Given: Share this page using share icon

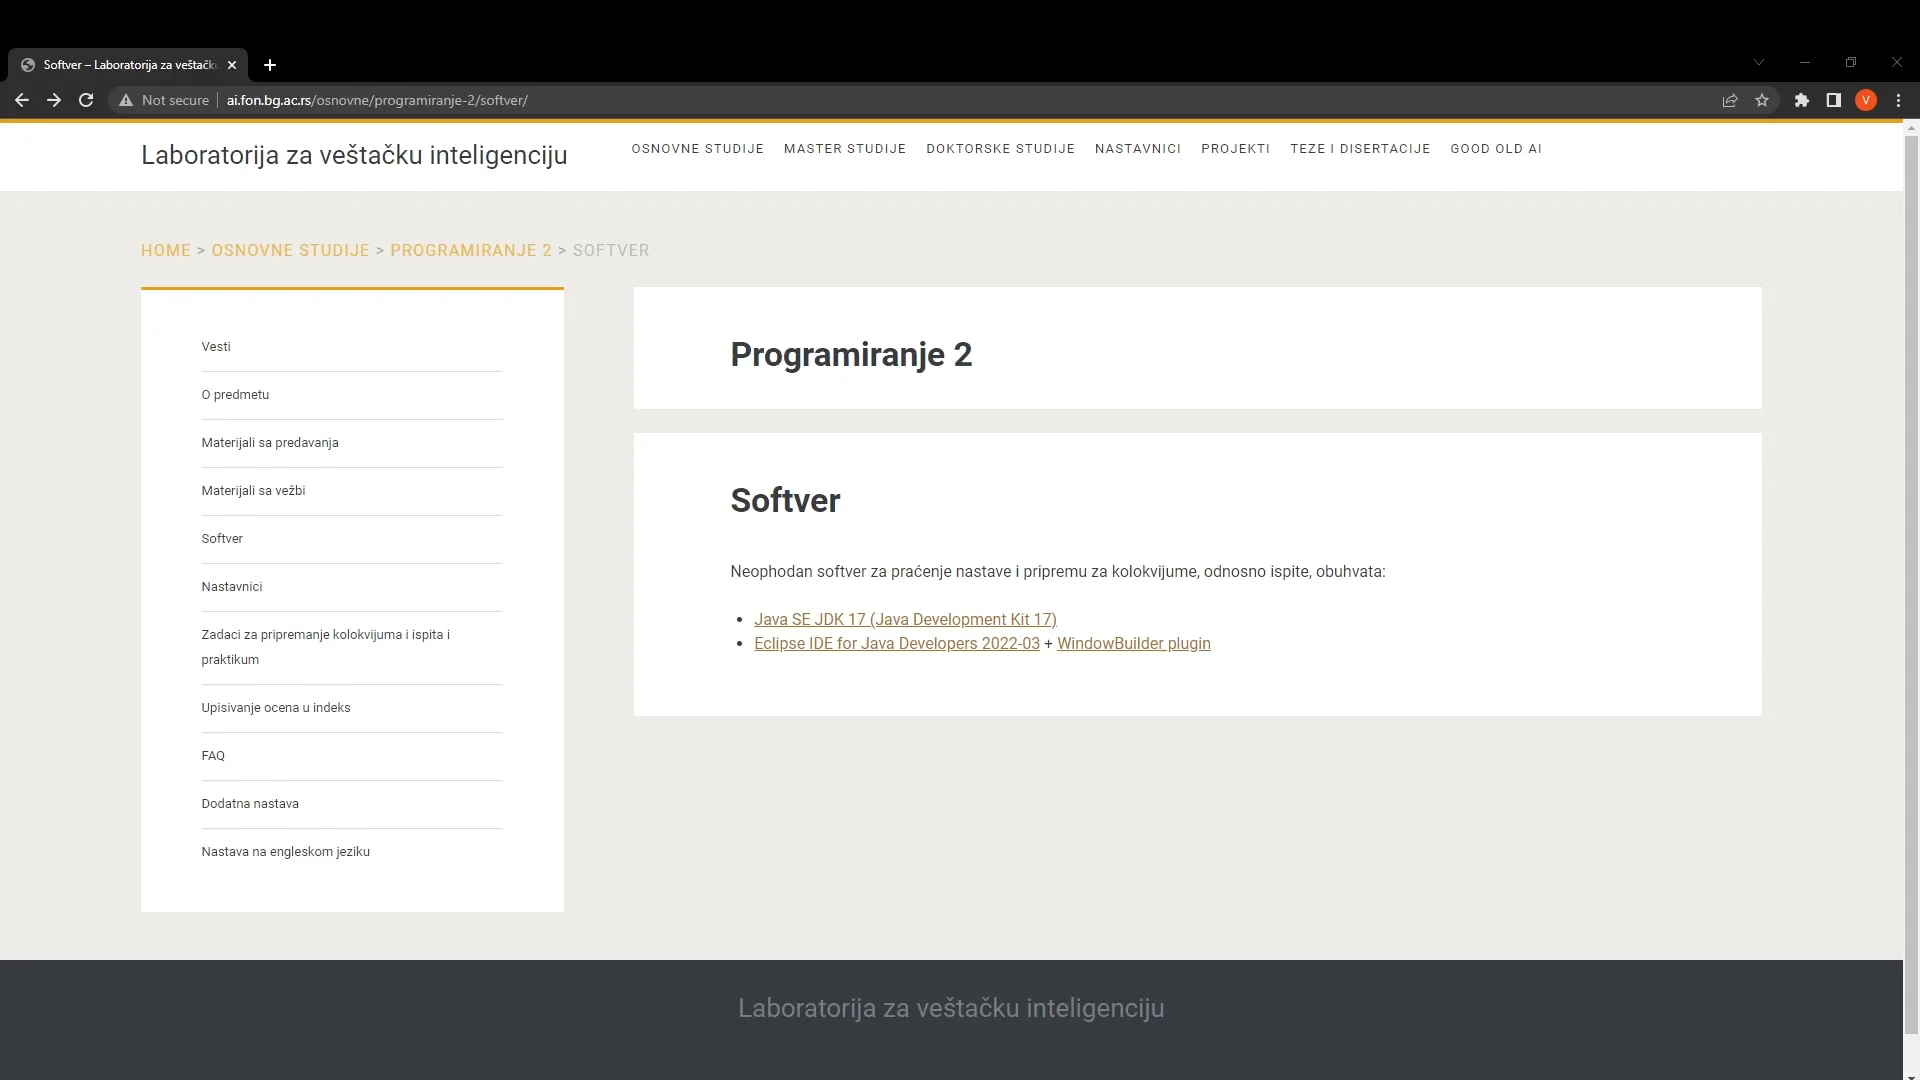Looking at the screenshot, I should pyautogui.click(x=1730, y=100).
